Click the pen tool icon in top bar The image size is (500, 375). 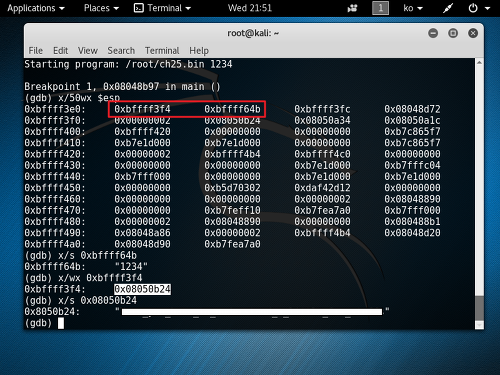[x=448, y=8]
